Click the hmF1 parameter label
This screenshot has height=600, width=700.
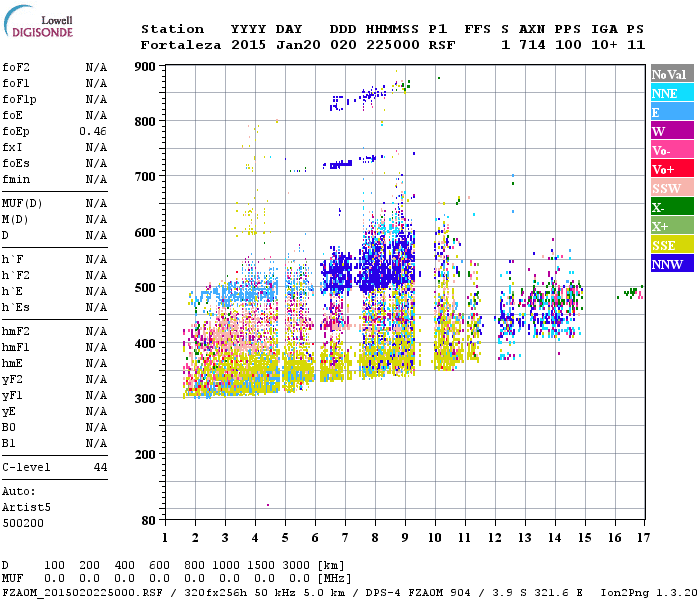16,347
